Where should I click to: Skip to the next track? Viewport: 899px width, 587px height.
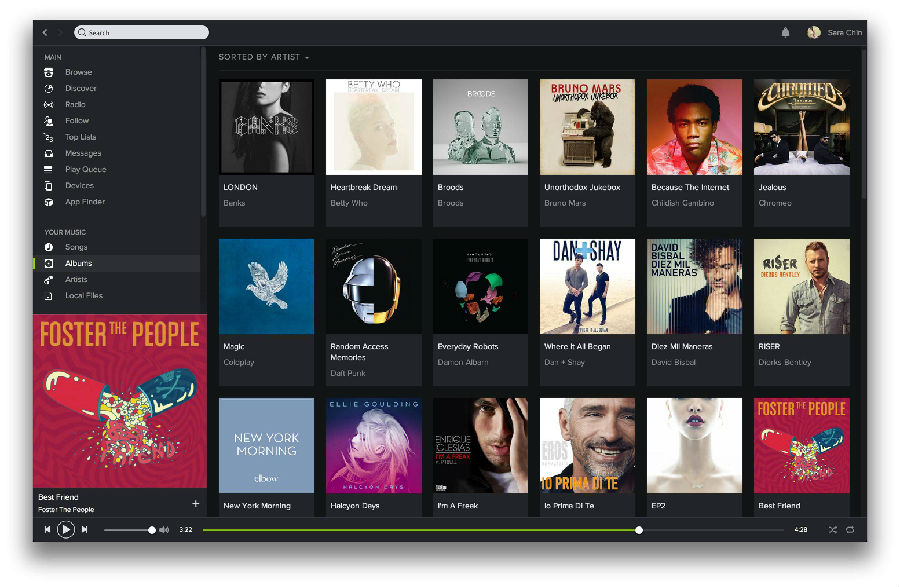[84, 529]
